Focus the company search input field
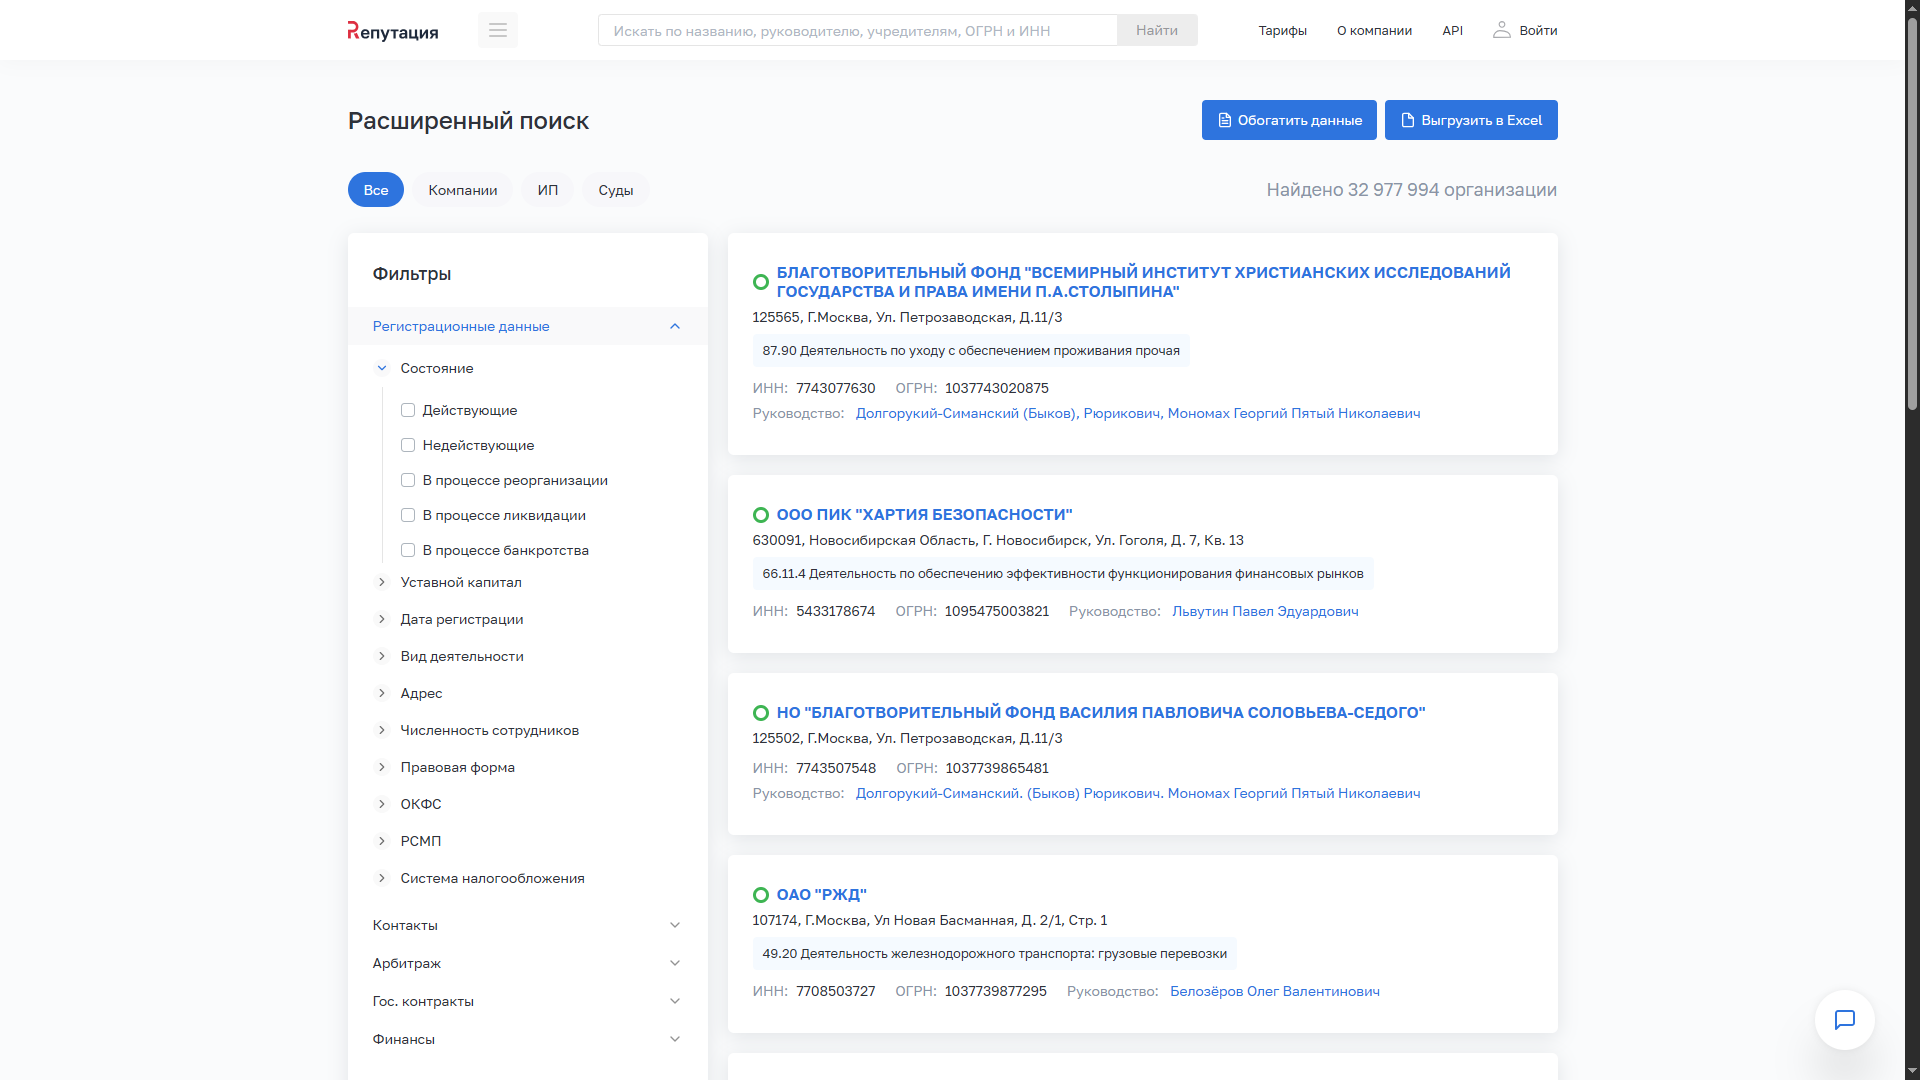Image resolution: width=1920 pixels, height=1080 pixels. (x=857, y=30)
